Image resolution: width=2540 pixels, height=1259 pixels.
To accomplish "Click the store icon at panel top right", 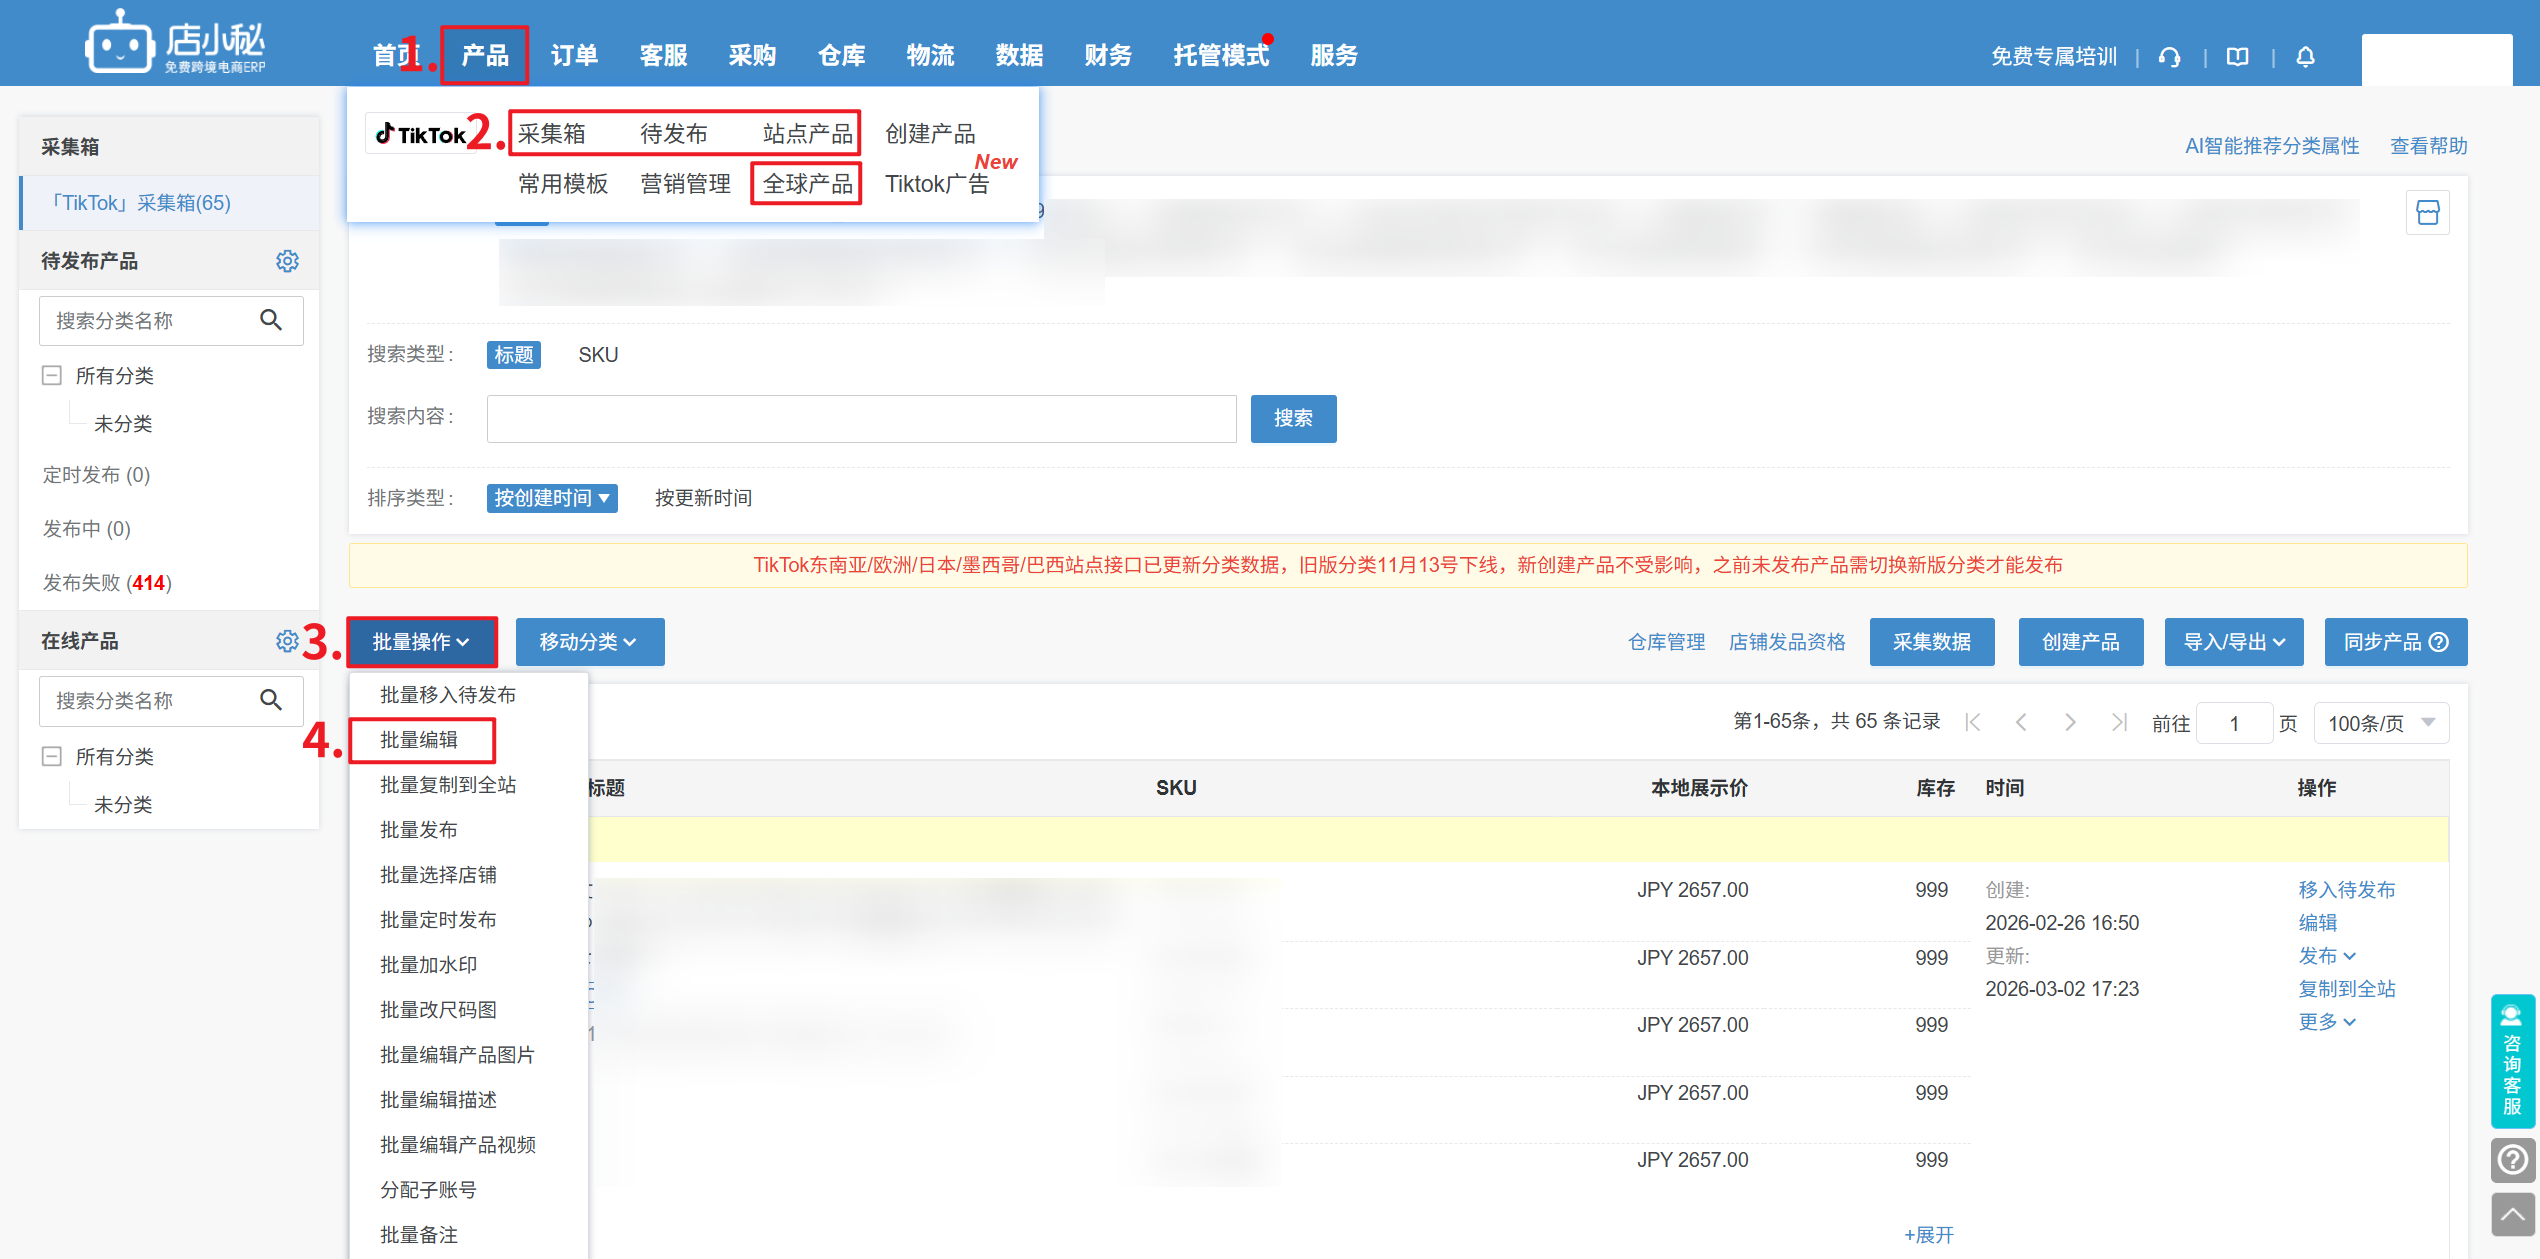I will coord(2427,213).
